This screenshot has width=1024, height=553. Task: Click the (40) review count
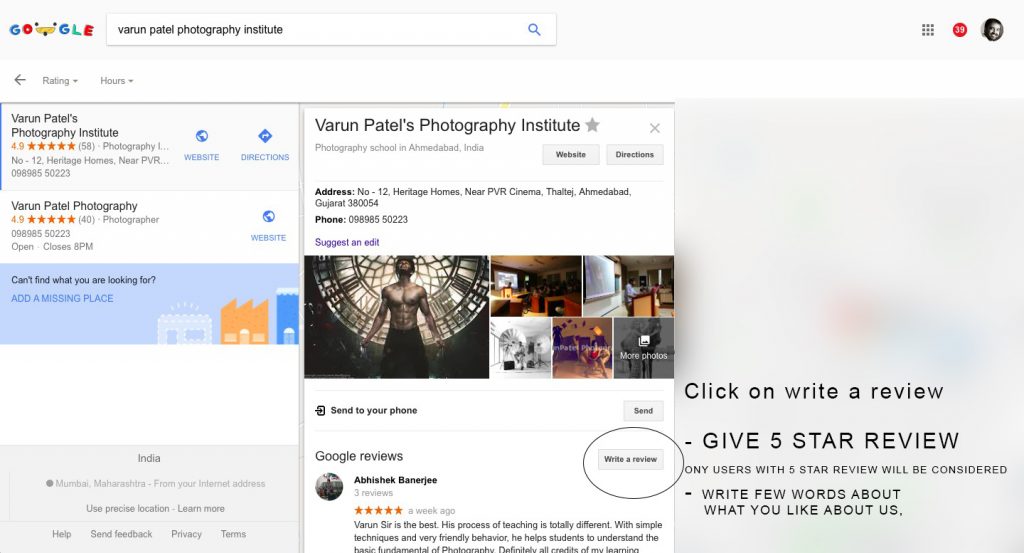point(86,219)
